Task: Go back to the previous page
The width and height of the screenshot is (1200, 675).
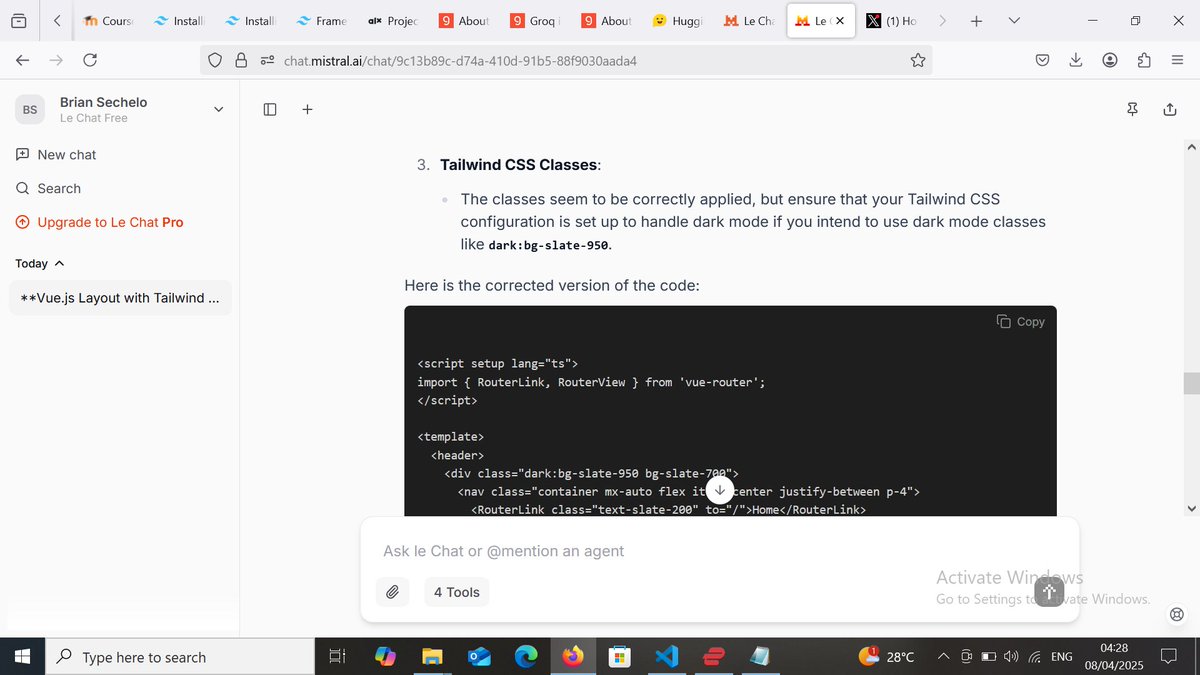Action: click(22, 60)
